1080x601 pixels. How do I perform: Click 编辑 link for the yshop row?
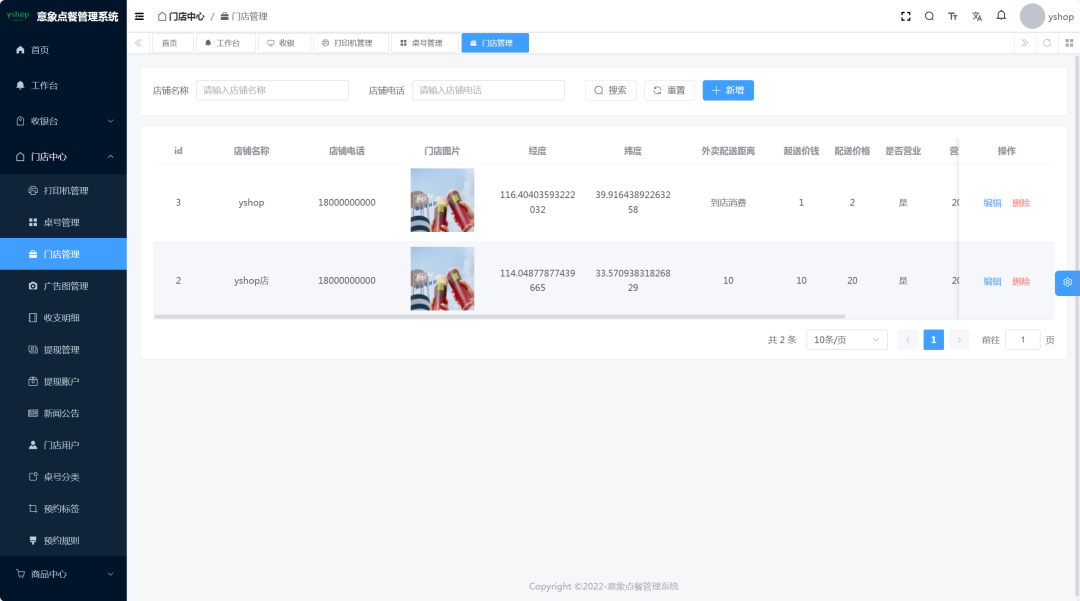pos(992,203)
